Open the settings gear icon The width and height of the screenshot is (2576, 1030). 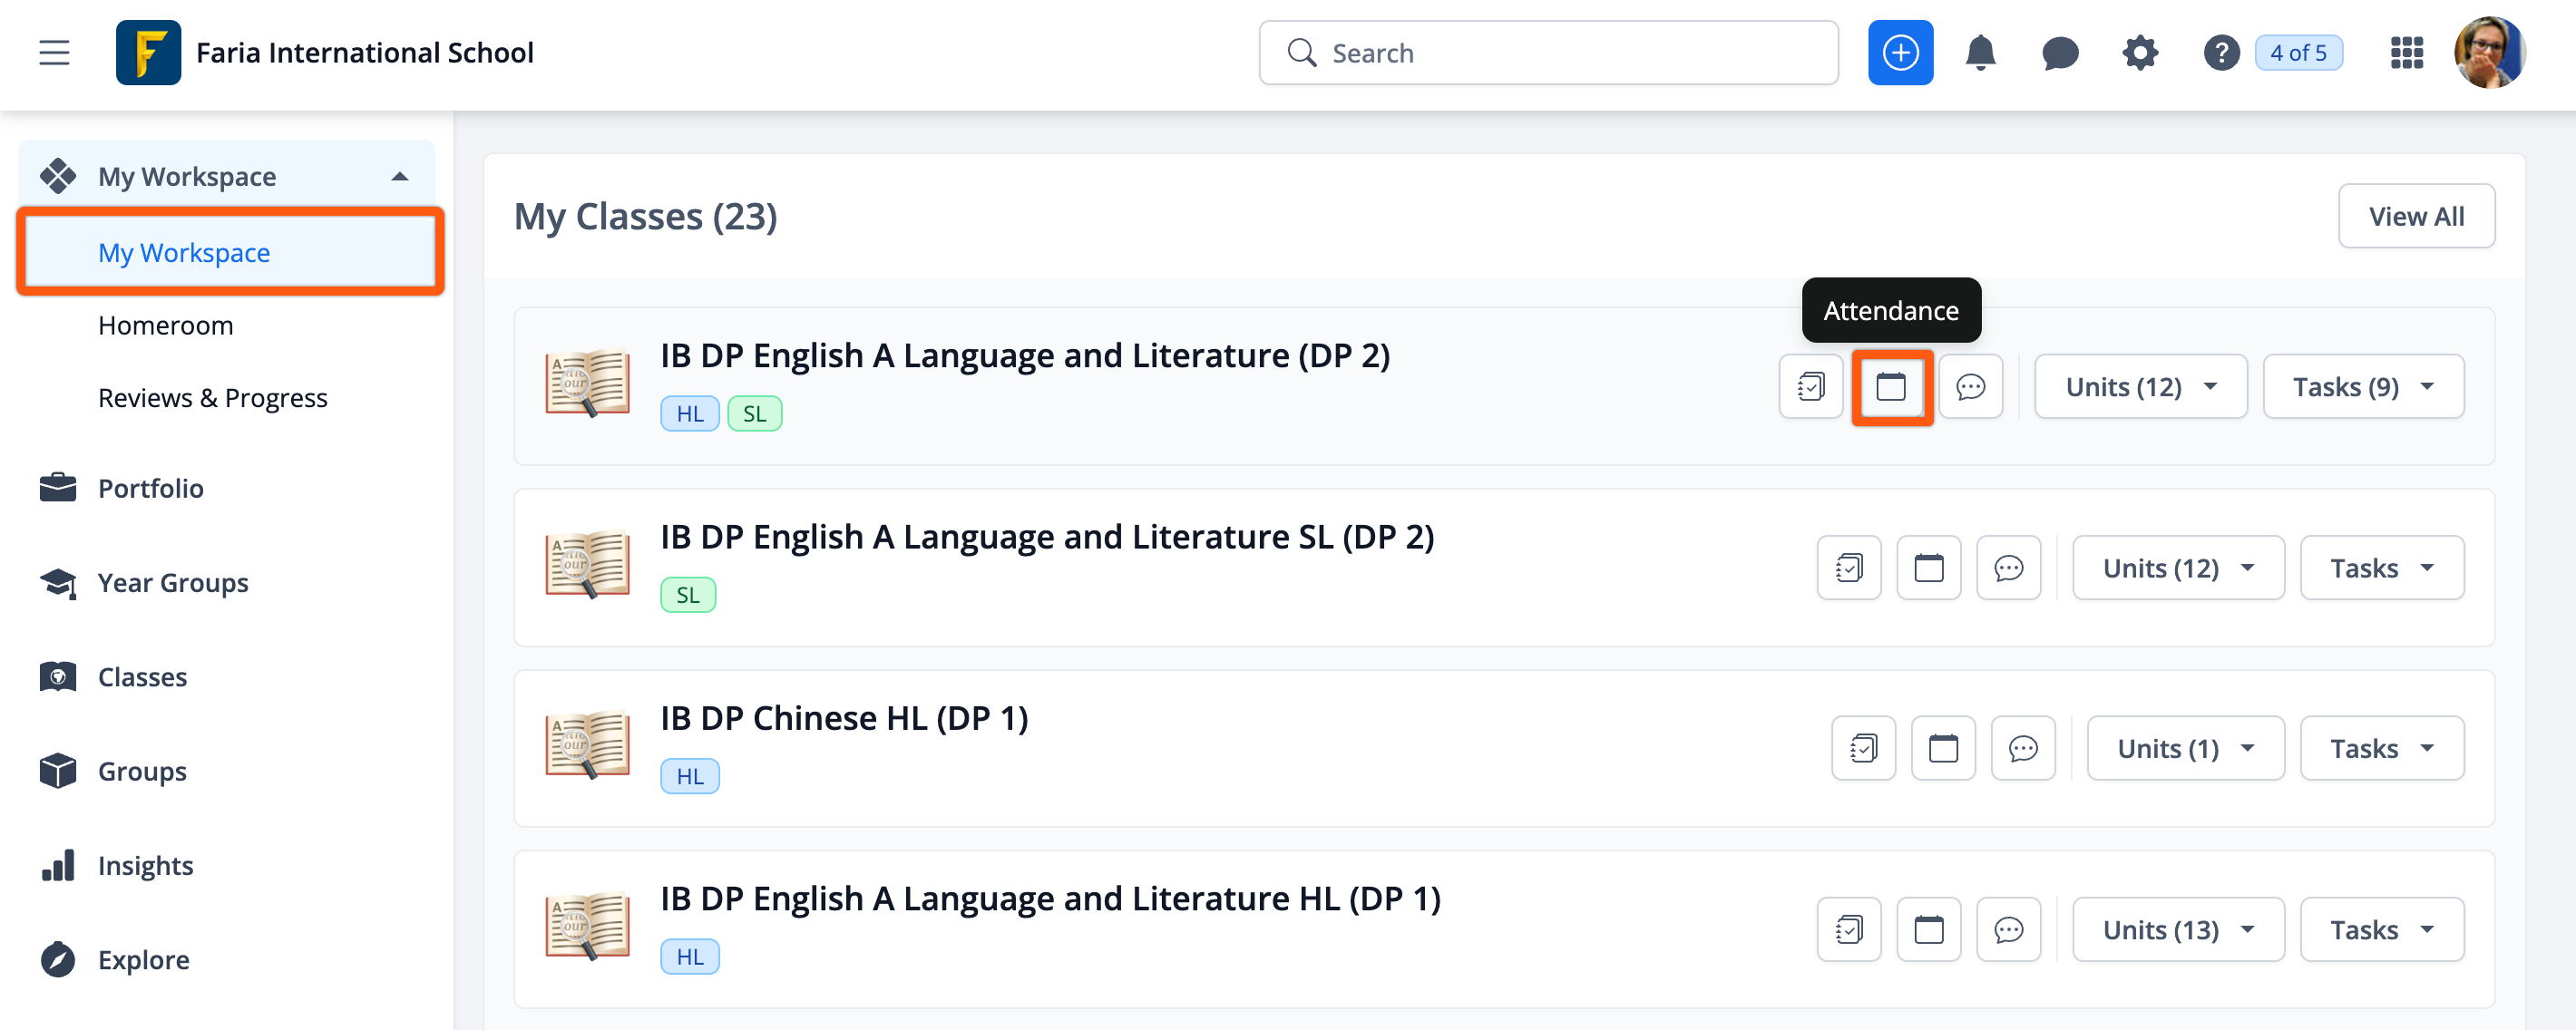[x=2139, y=53]
